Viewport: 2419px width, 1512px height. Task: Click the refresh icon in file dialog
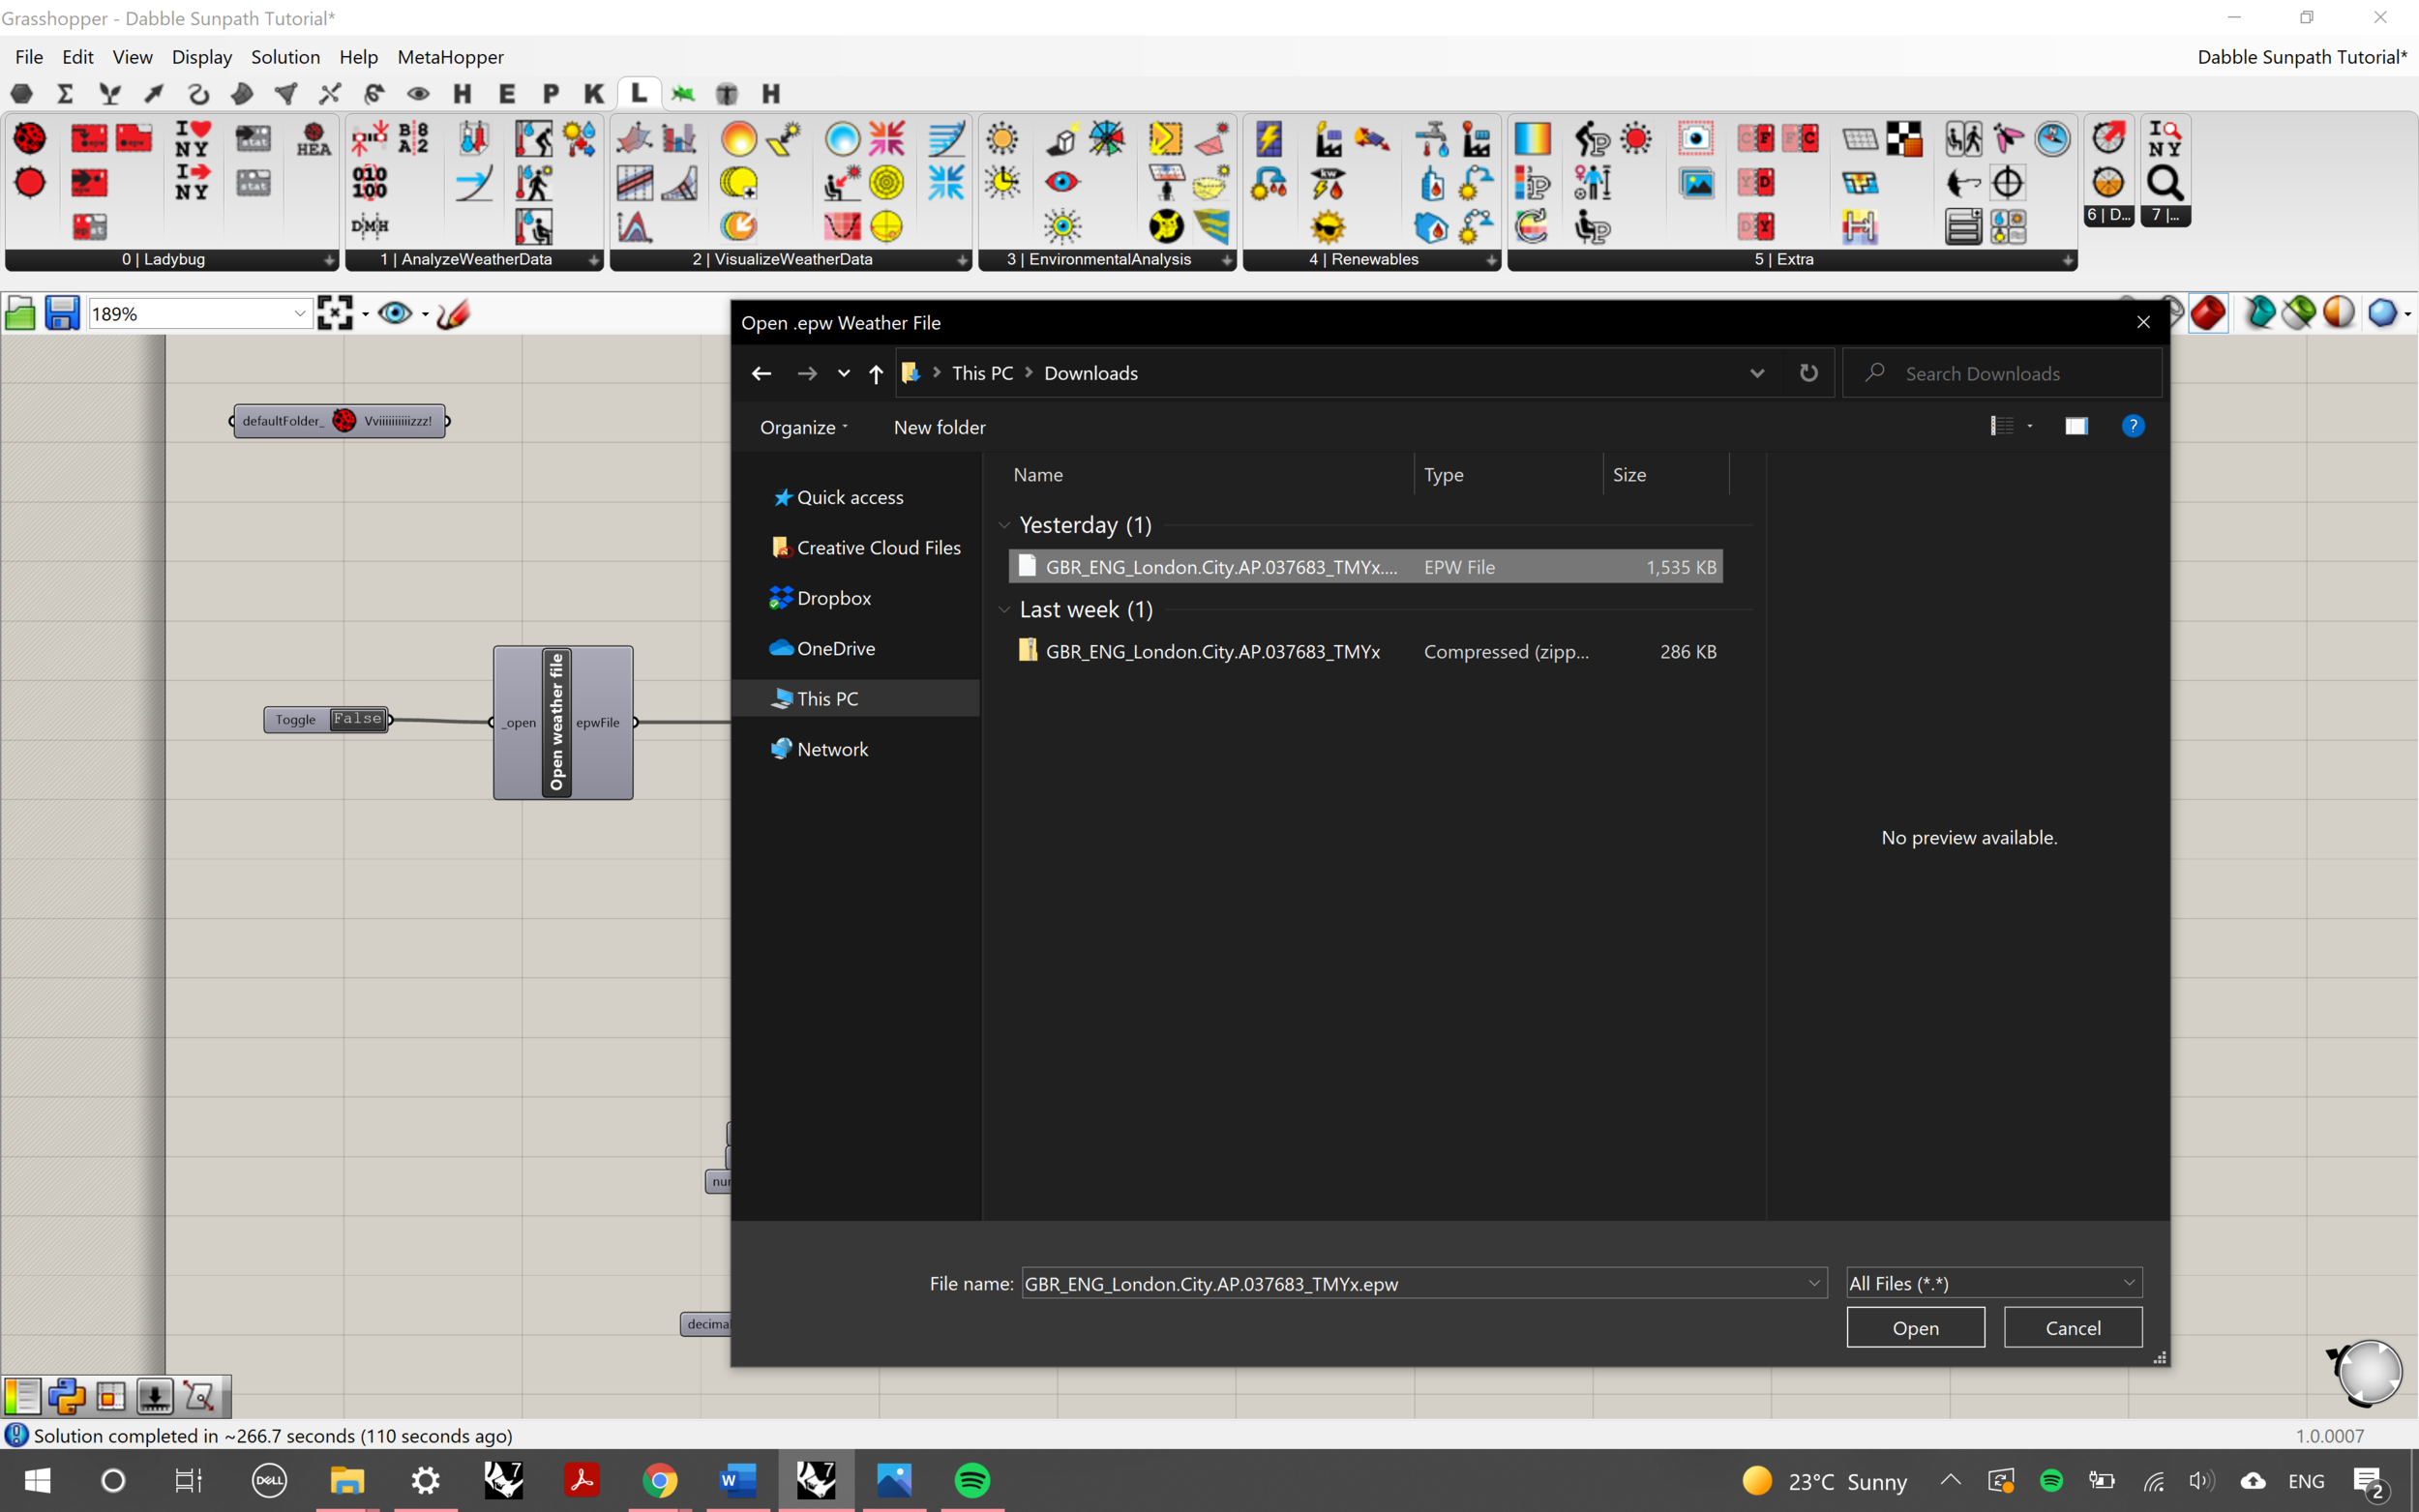1808,373
